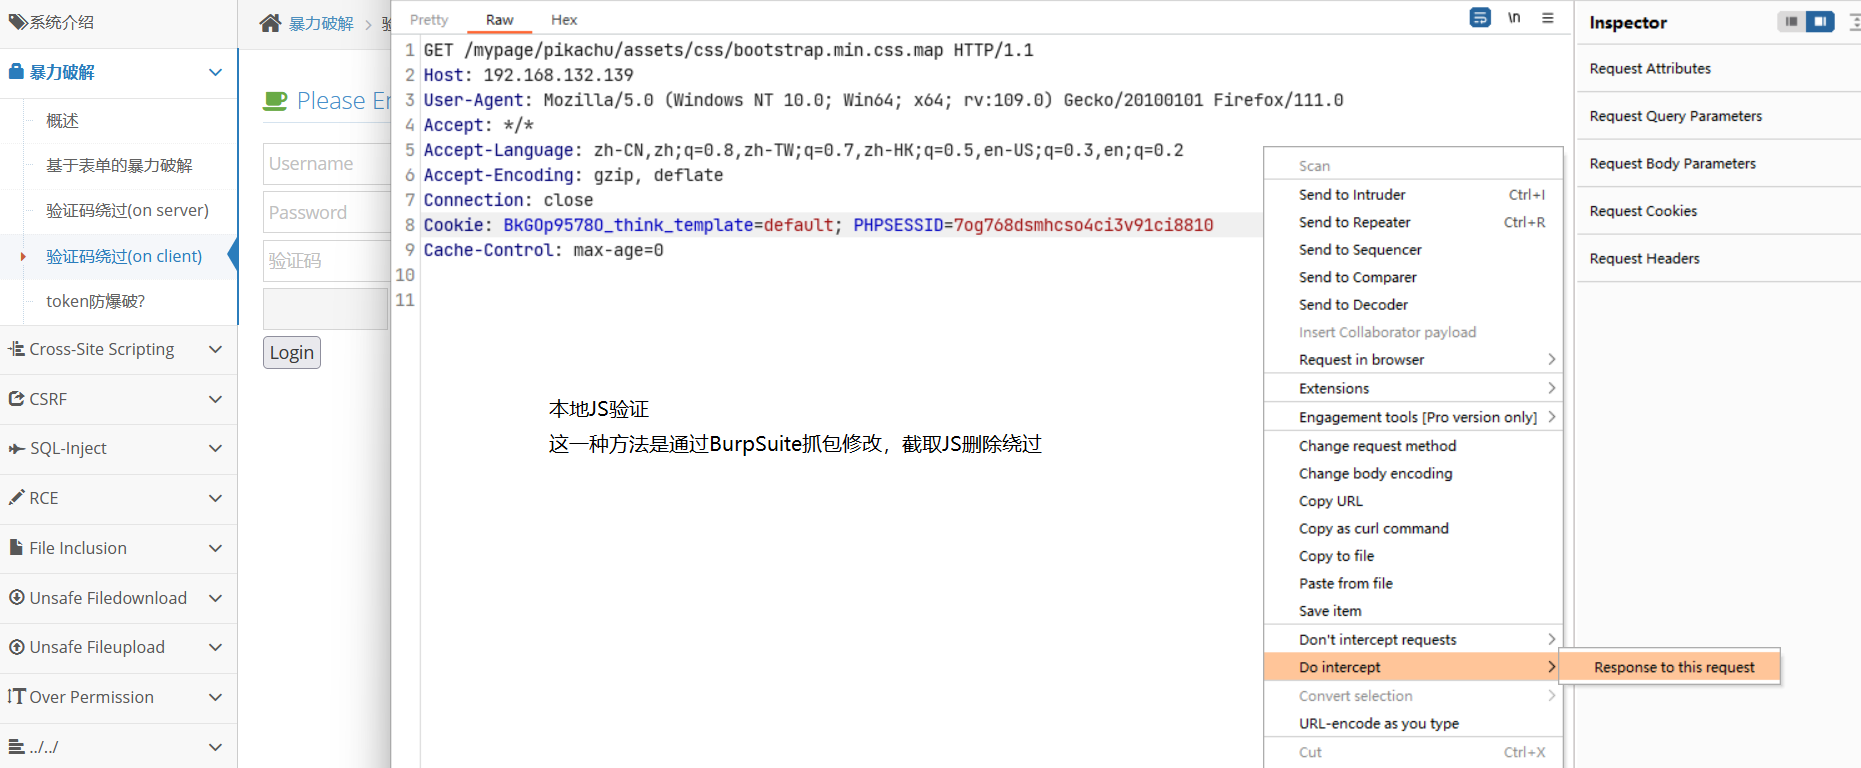Switch to the Hex tab
The height and width of the screenshot is (768, 1861).
tap(564, 20)
